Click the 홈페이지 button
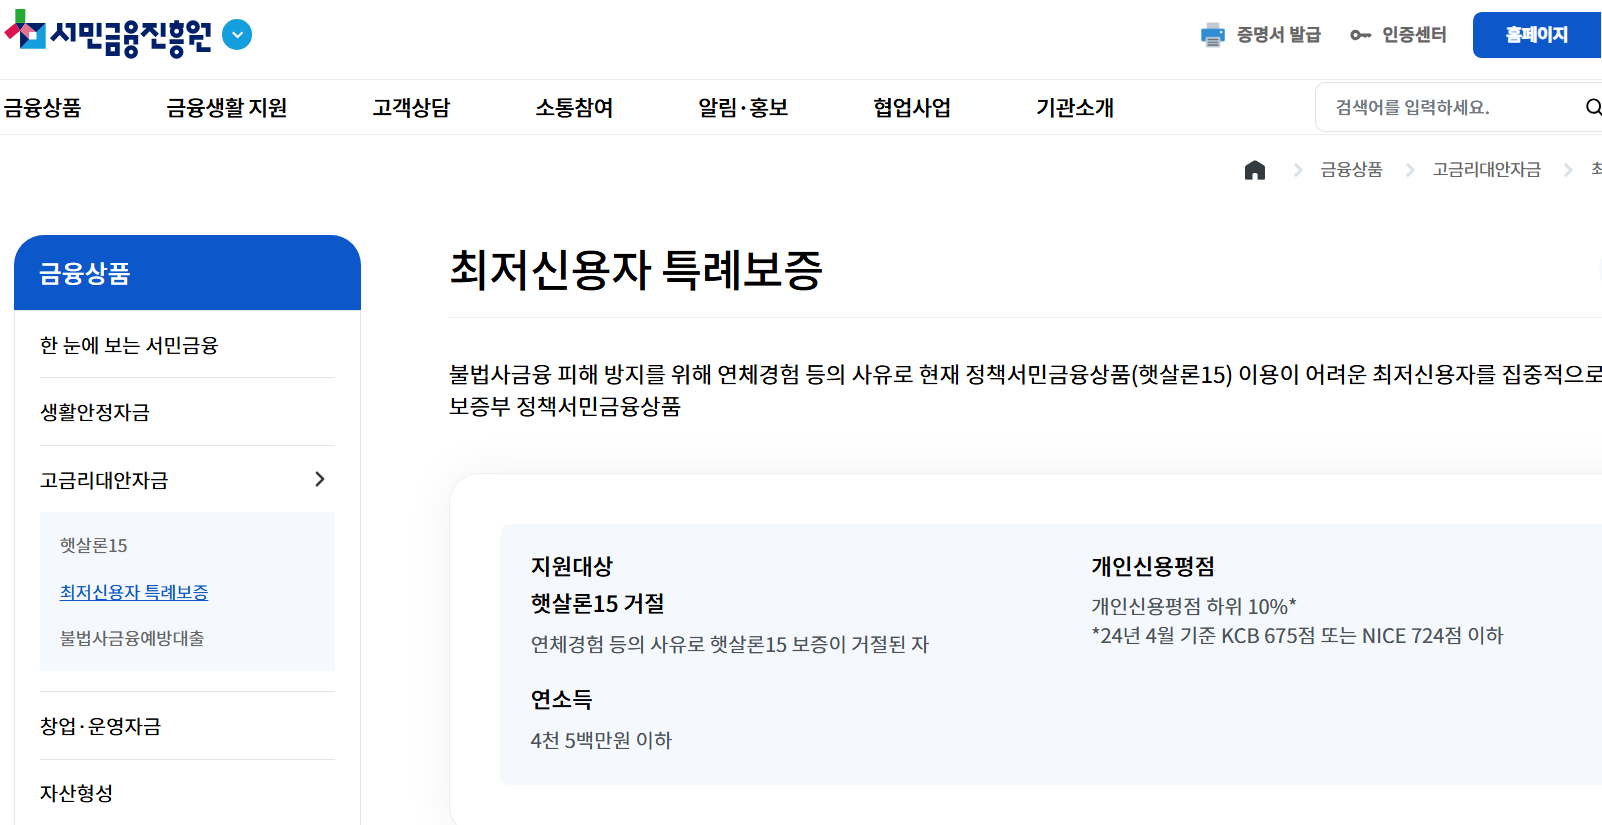Screen dimensions: 1602x825 tap(1537, 35)
